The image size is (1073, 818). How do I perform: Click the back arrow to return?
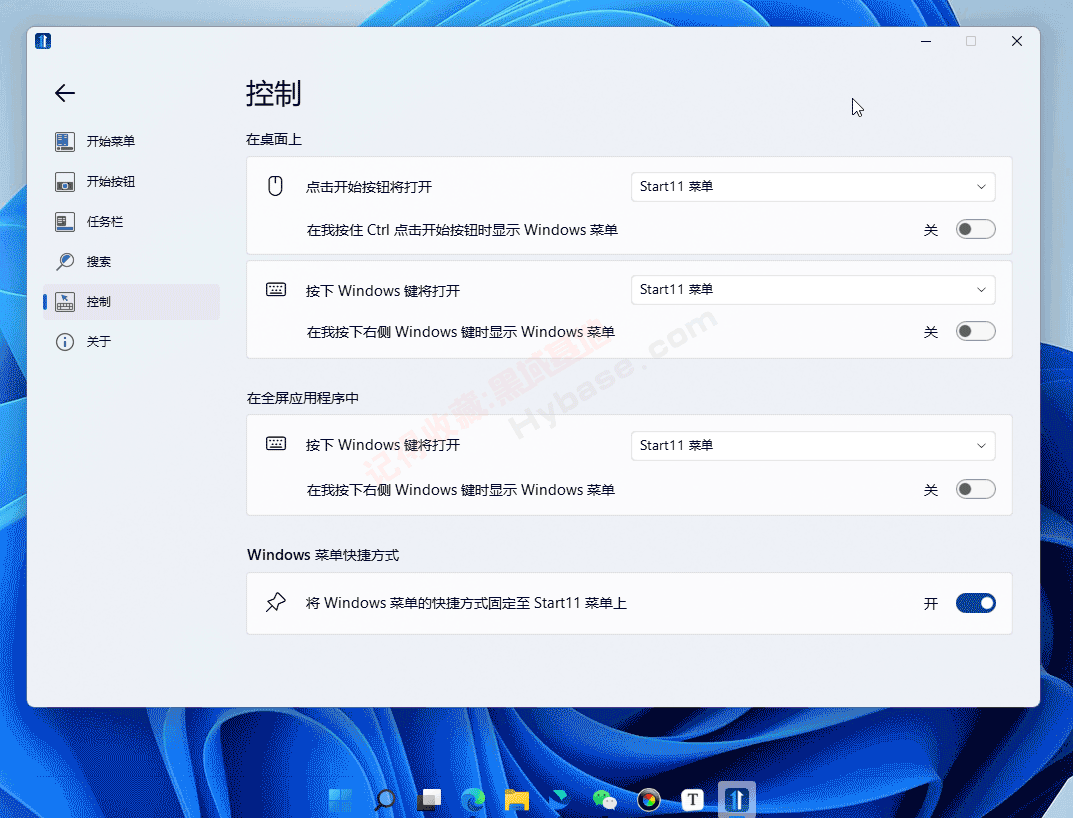point(64,93)
